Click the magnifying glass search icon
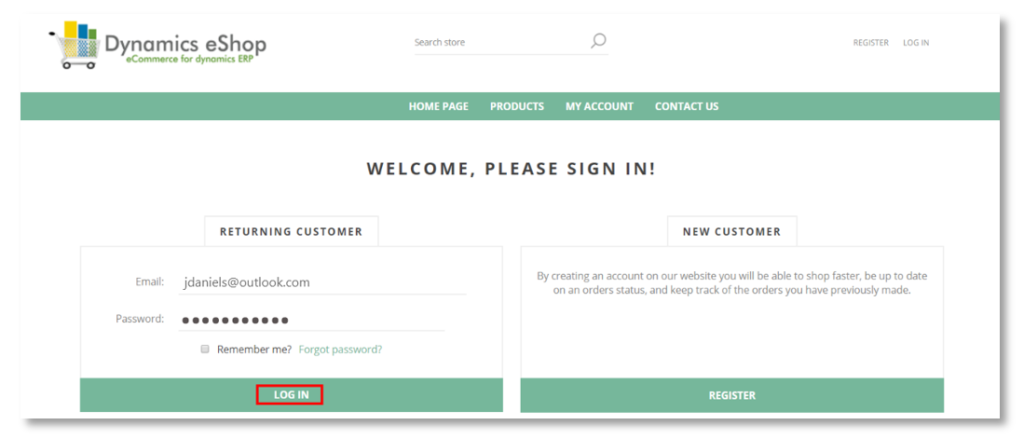Image resolution: width=1024 pixels, height=439 pixels. [598, 41]
